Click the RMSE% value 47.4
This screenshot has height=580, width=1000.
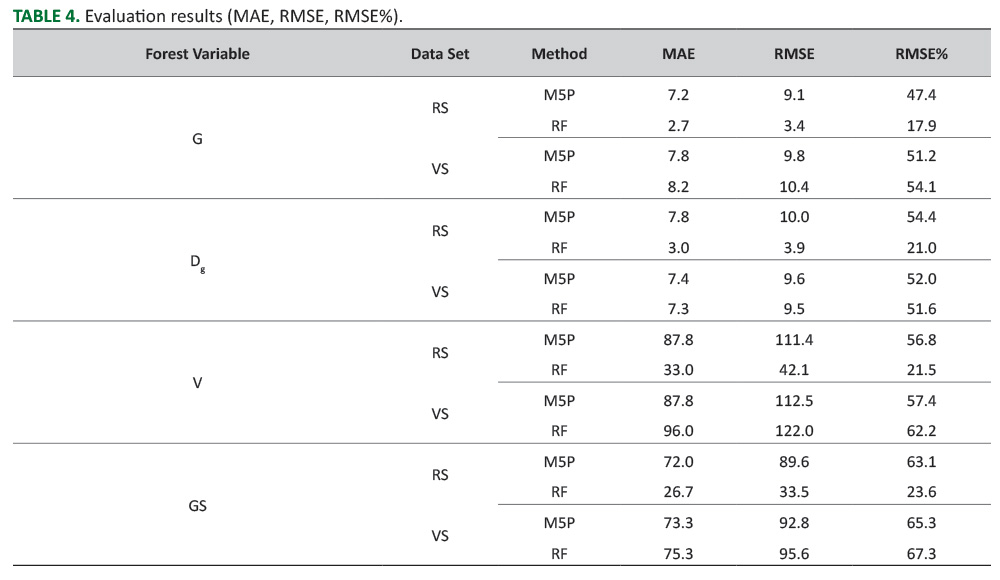click(921, 95)
